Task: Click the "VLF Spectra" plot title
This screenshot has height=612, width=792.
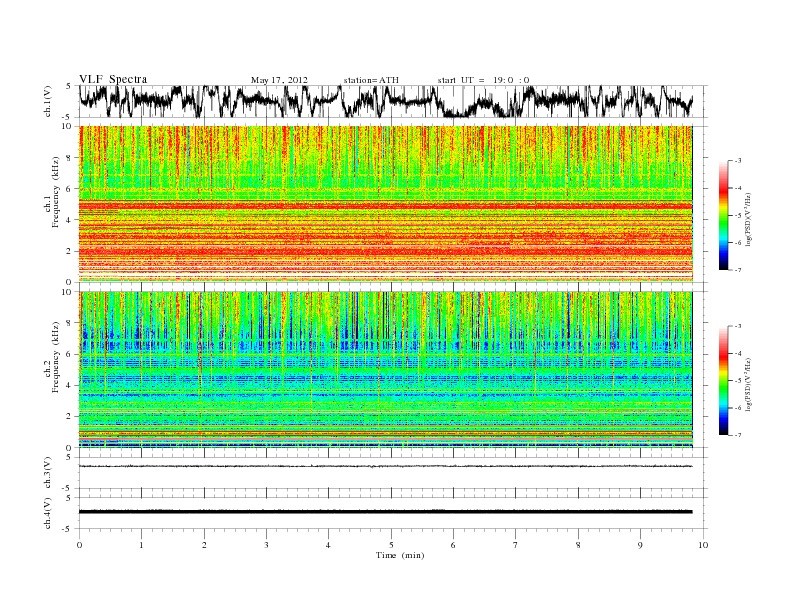Action: pos(113,79)
